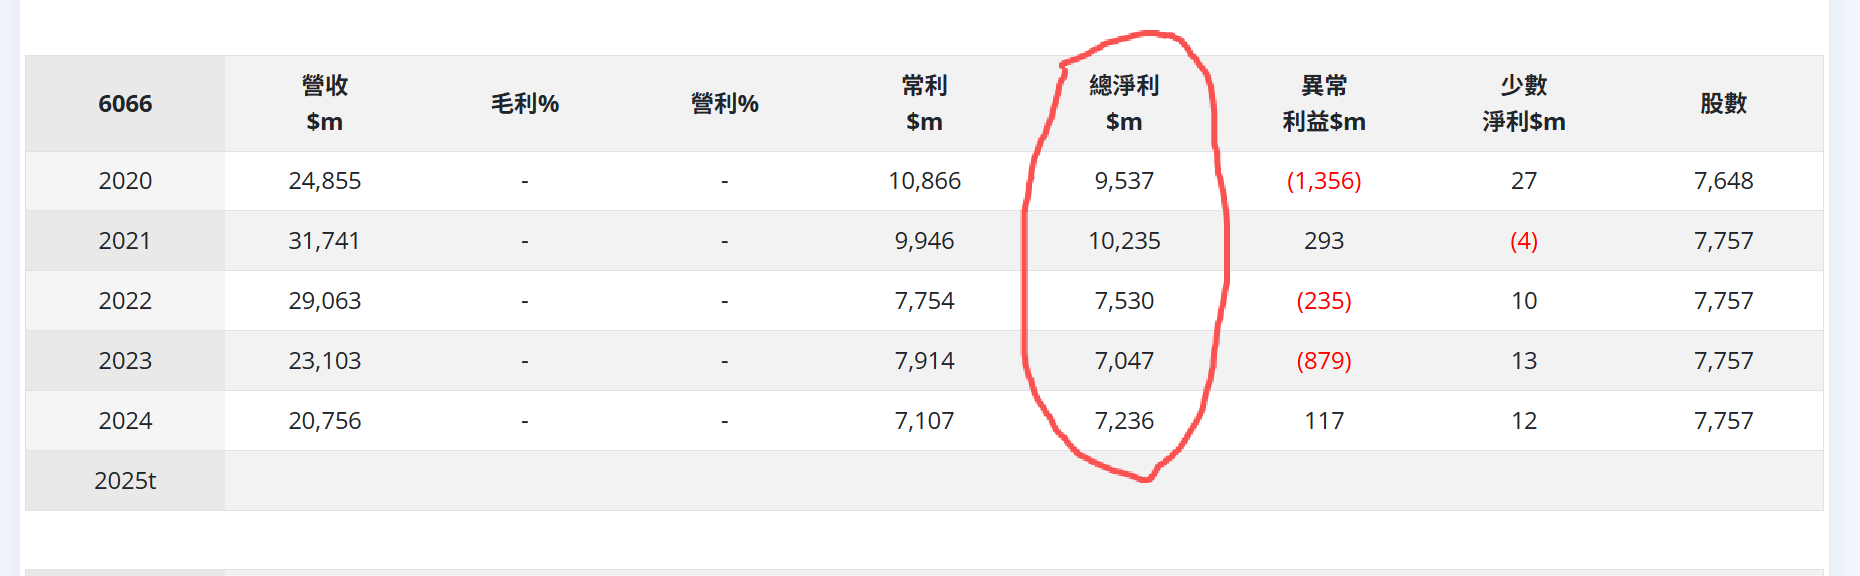This screenshot has height=576, width=1860.
Task: Click the 營收 $m column header
Action: coord(324,104)
